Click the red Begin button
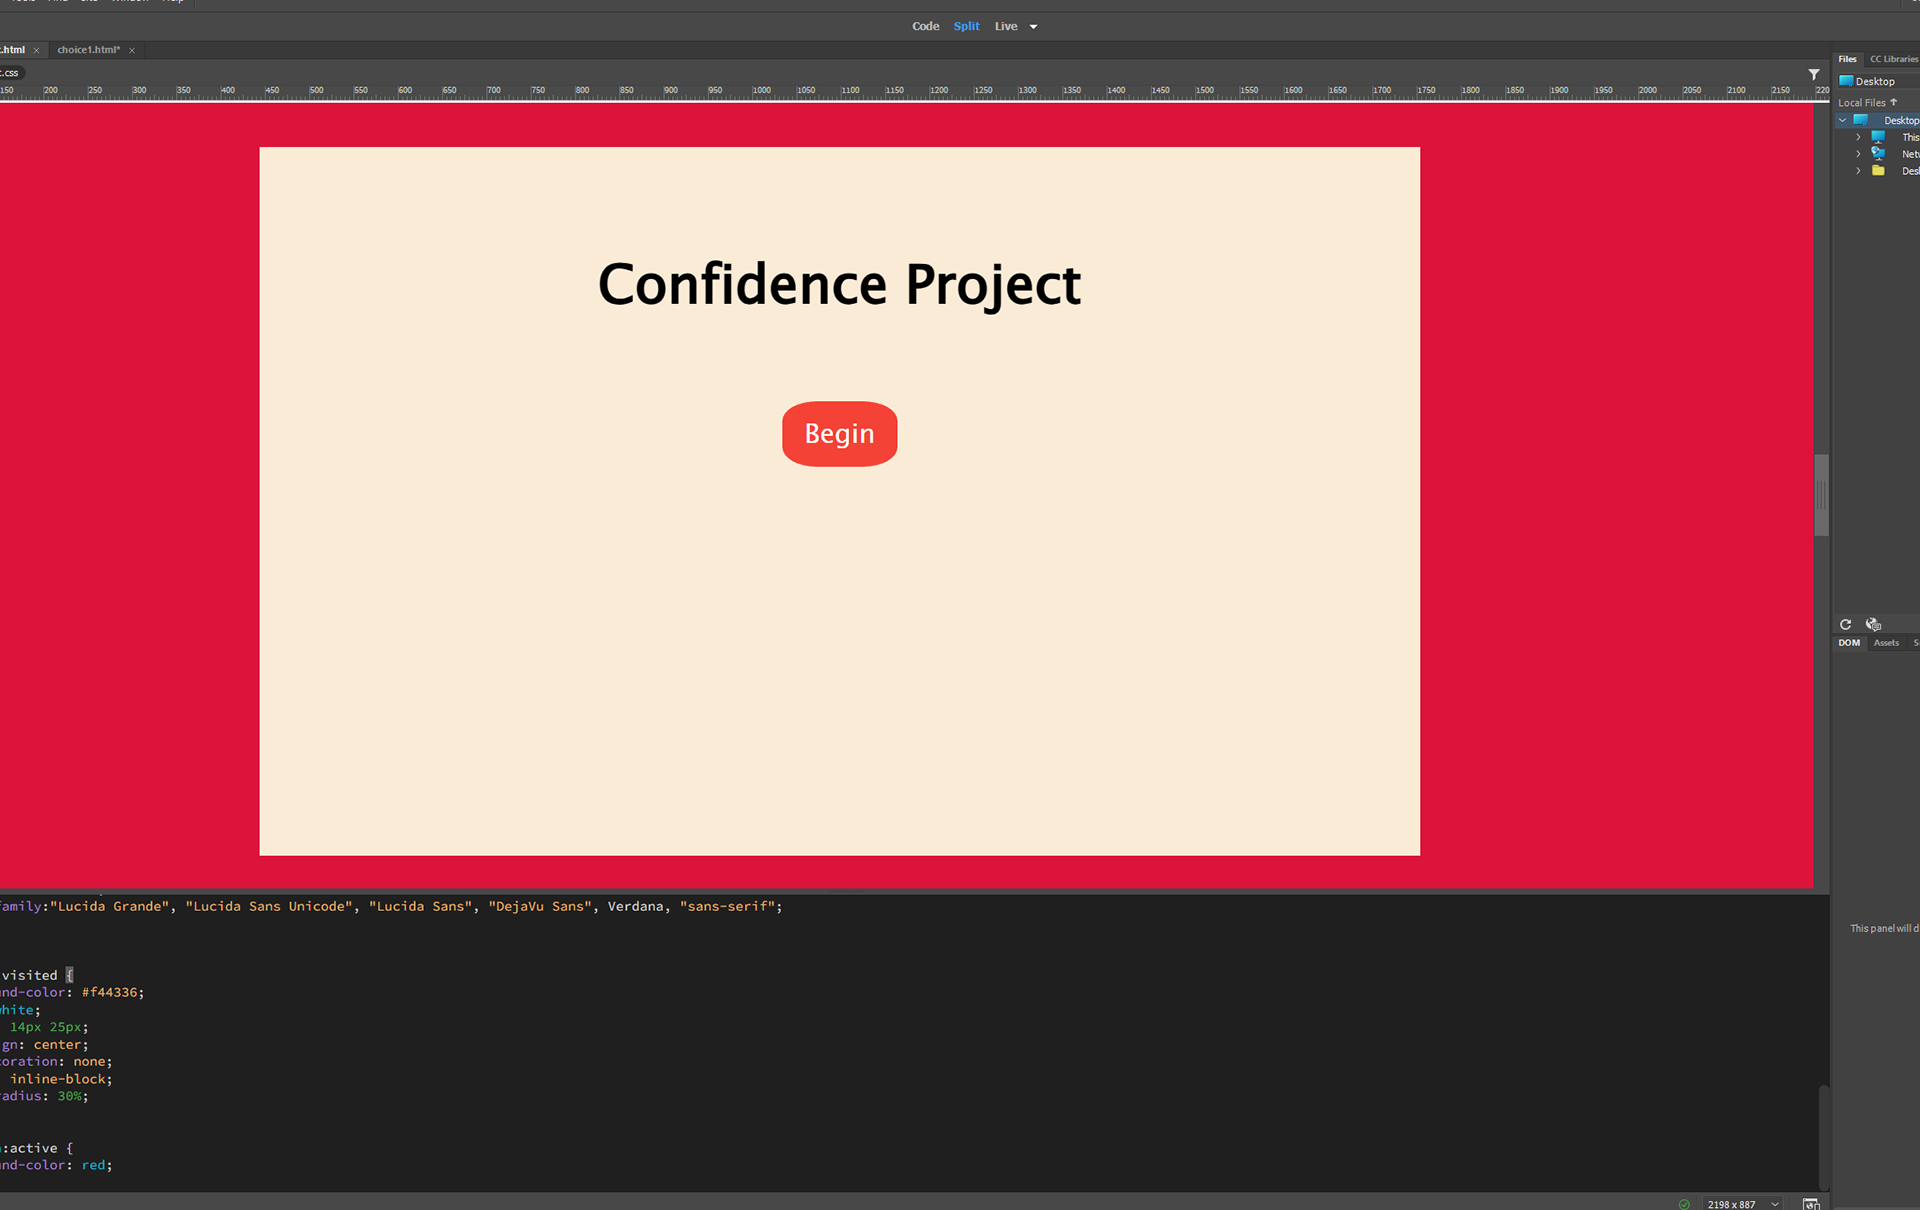Screen dimensions: 1920x1210 click(839, 434)
